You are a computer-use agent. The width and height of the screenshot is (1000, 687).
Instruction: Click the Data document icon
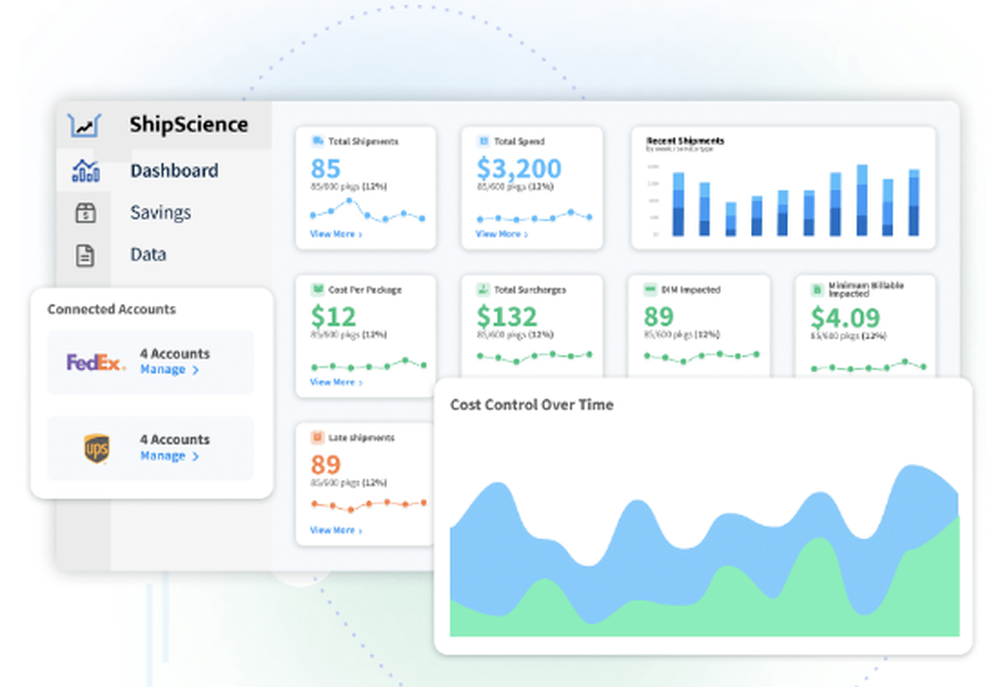pos(85,255)
